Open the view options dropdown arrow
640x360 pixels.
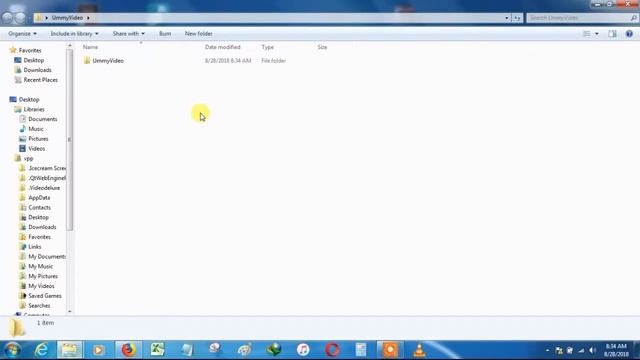pyautogui.click(x=597, y=34)
